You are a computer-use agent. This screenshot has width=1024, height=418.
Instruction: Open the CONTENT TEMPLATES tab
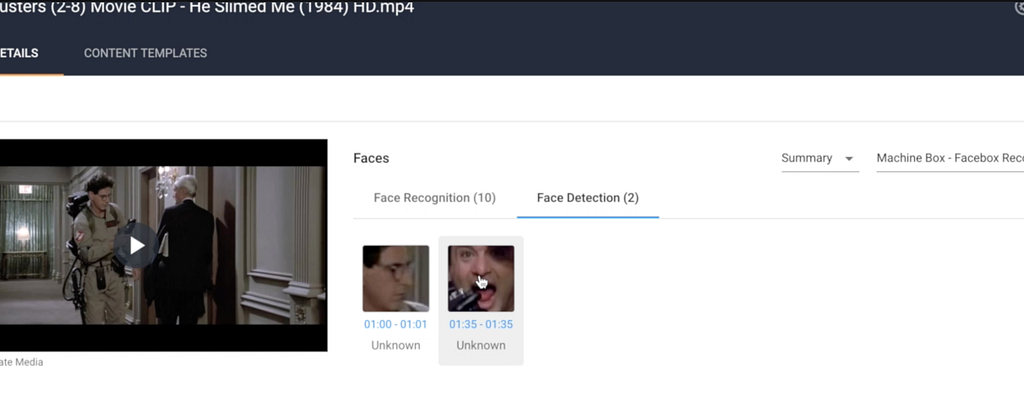[146, 54]
